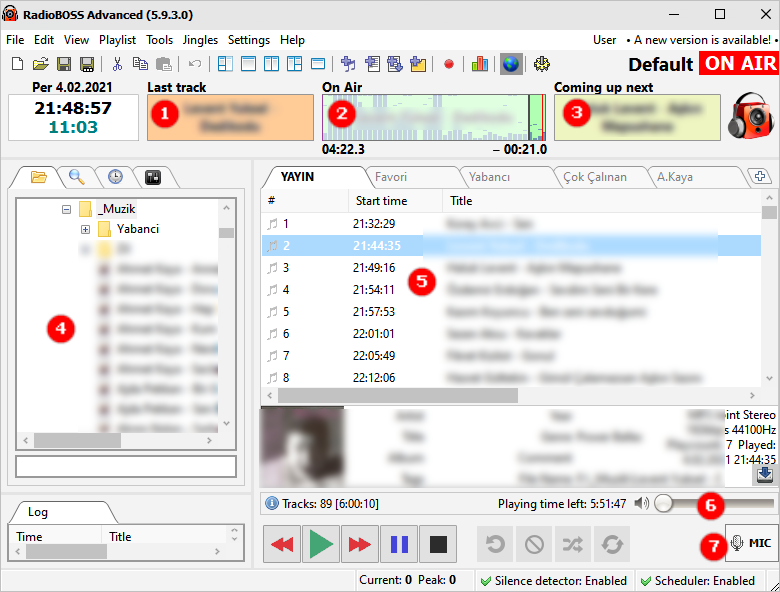The image size is (780, 592).
Task: Toggle the stop-after-track circle button
Action: (534, 544)
